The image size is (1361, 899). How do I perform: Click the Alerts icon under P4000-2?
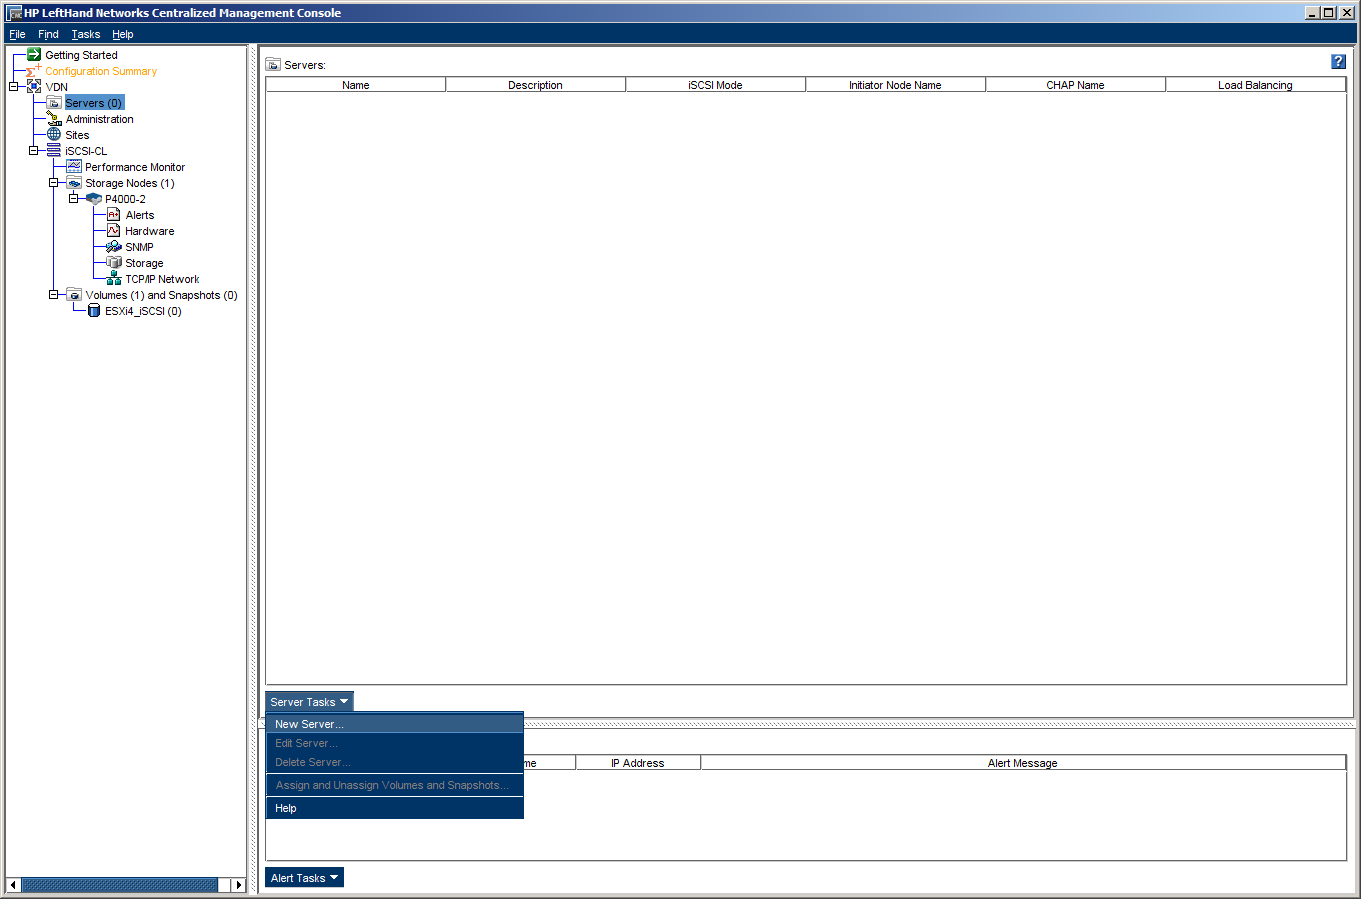114,215
